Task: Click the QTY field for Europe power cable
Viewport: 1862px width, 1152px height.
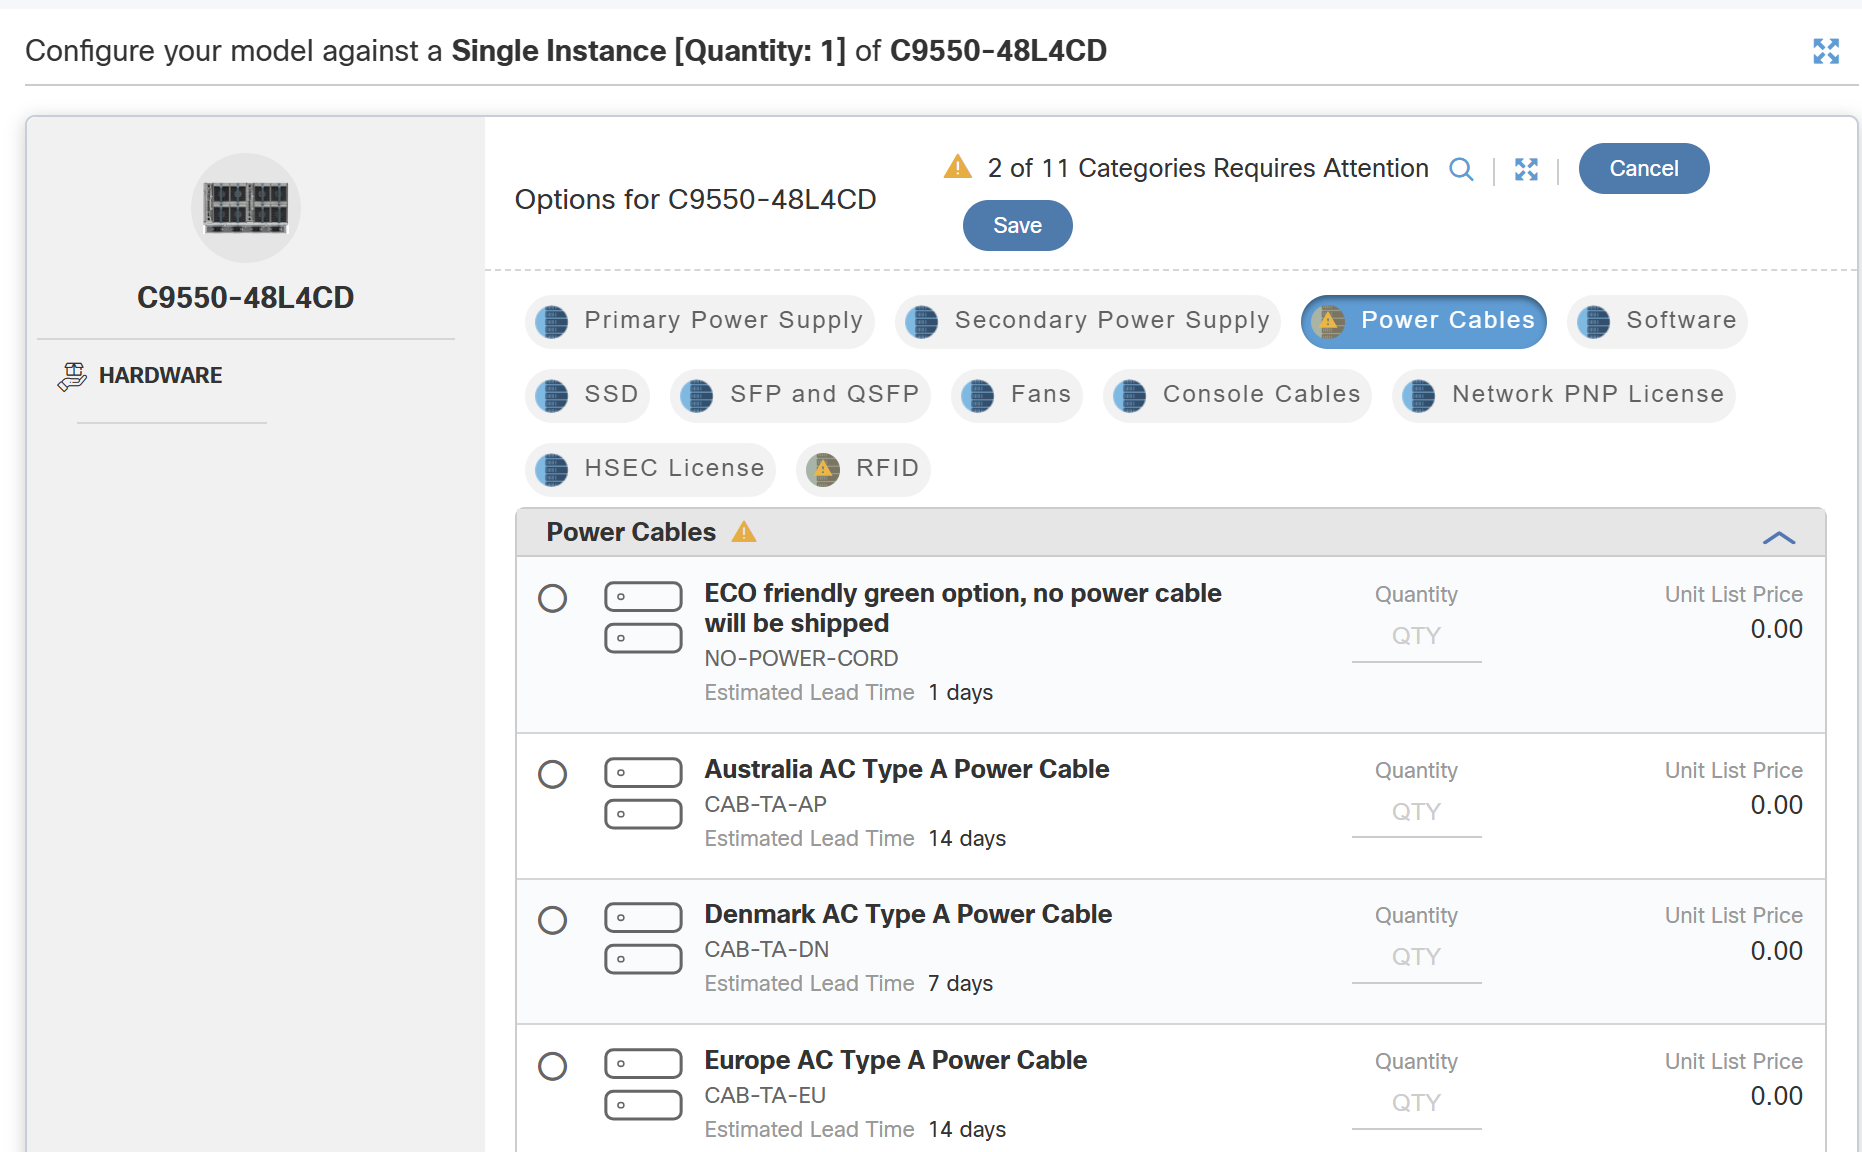Action: click(x=1416, y=1104)
